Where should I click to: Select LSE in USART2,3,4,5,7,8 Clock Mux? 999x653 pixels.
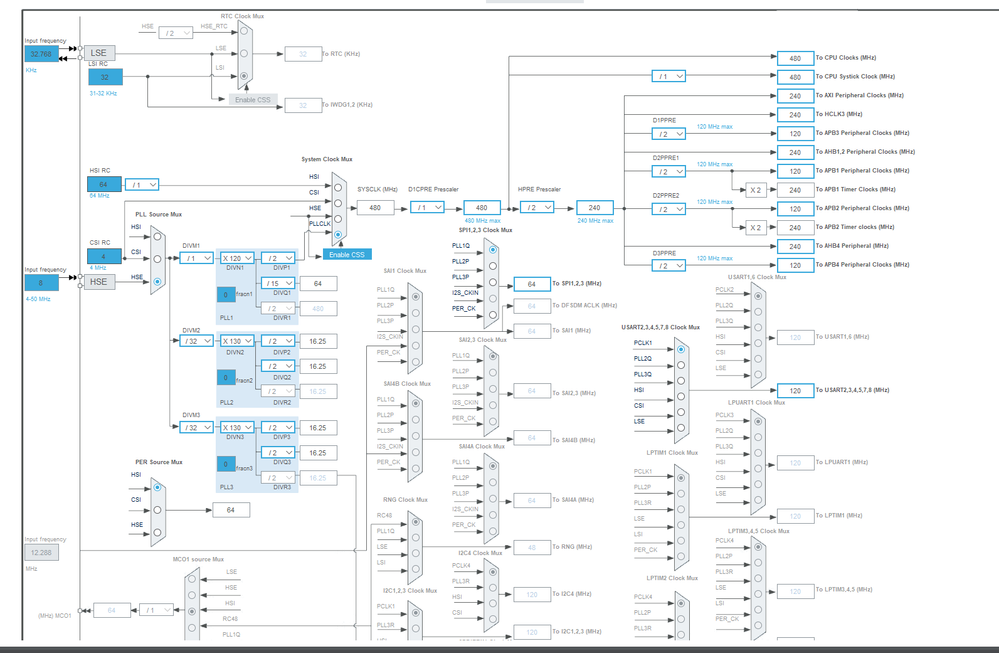click(681, 428)
